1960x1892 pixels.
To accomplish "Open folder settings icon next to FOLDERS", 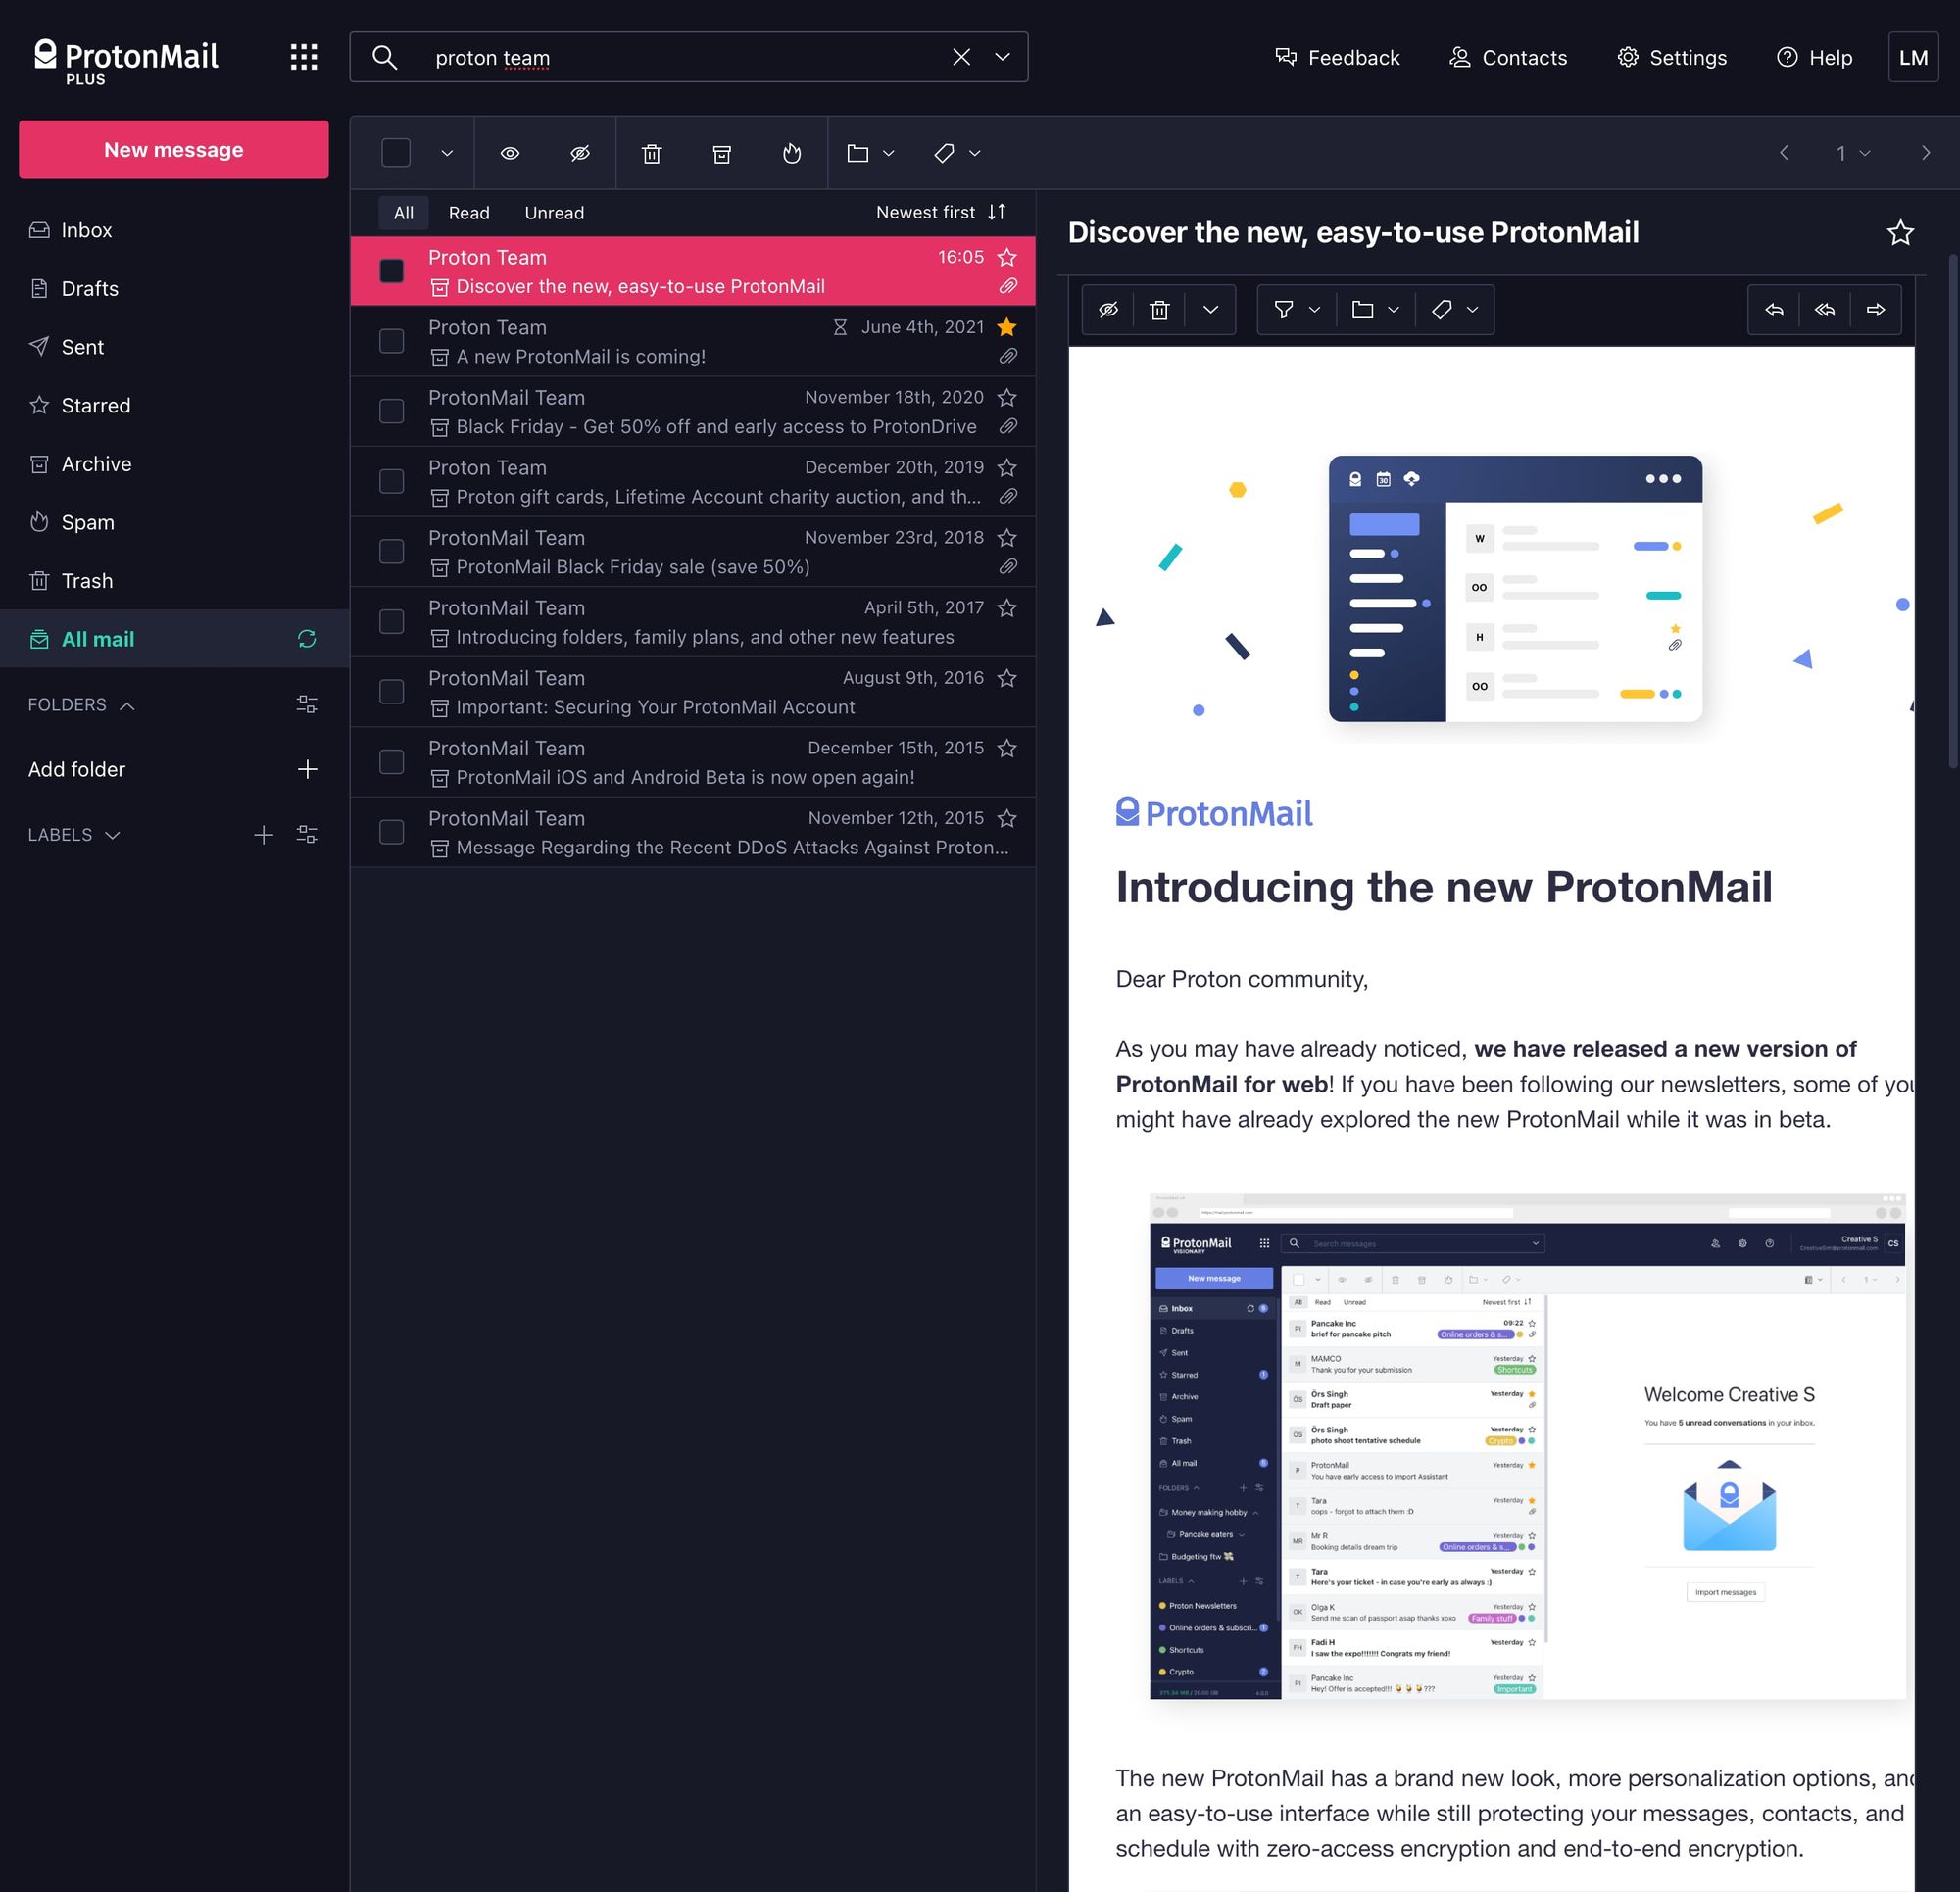I will point(307,705).
